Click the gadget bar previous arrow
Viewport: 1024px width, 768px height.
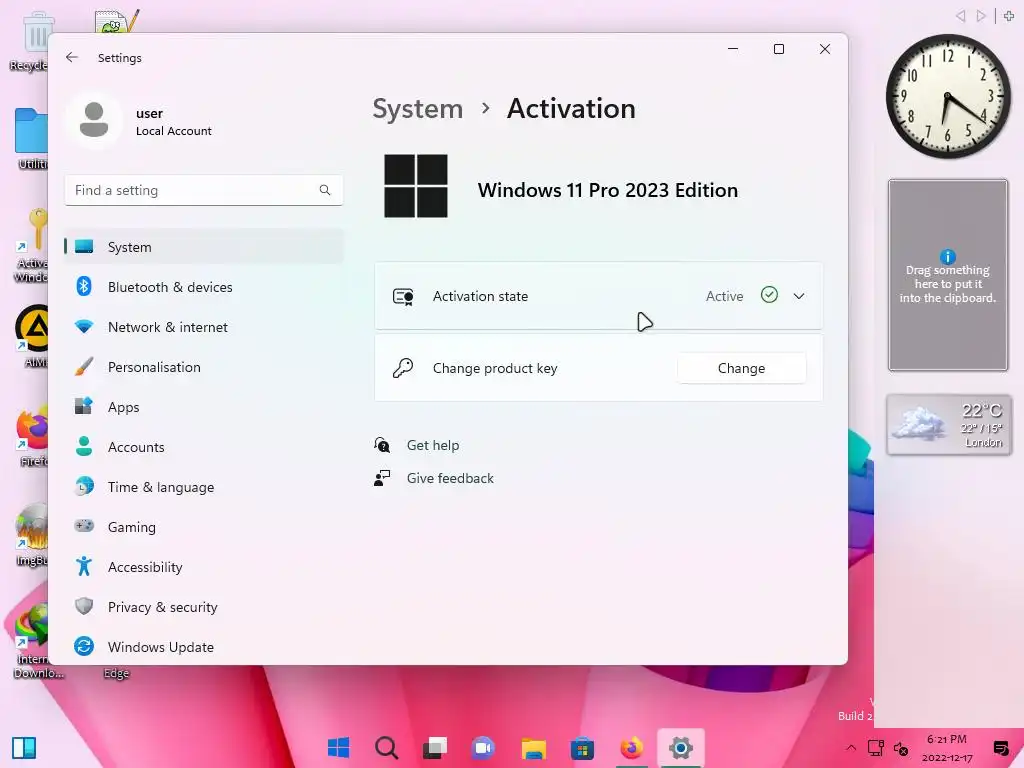pos(961,16)
